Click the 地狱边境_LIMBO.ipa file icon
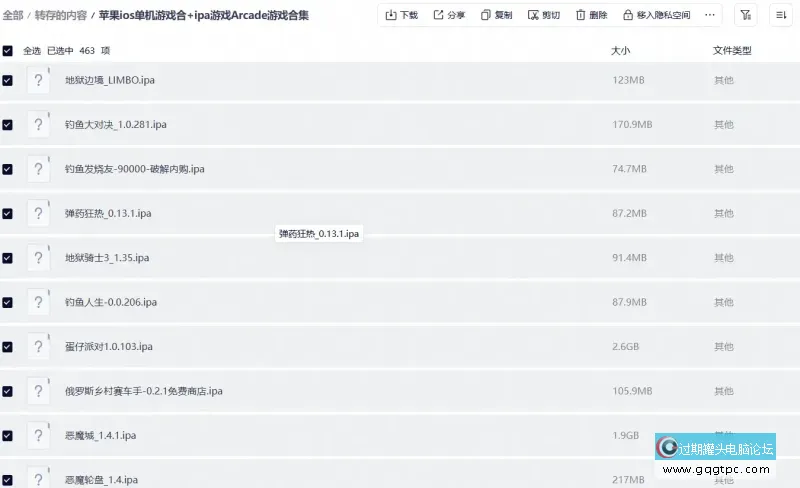 (38, 80)
